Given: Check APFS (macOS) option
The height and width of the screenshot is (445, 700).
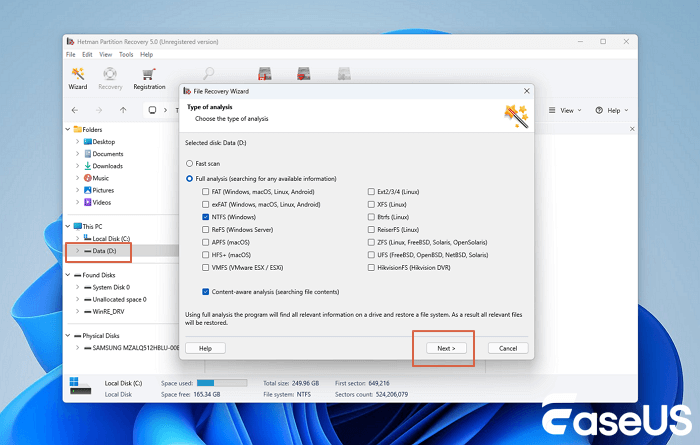Looking at the screenshot, I should click(x=205, y=242).
